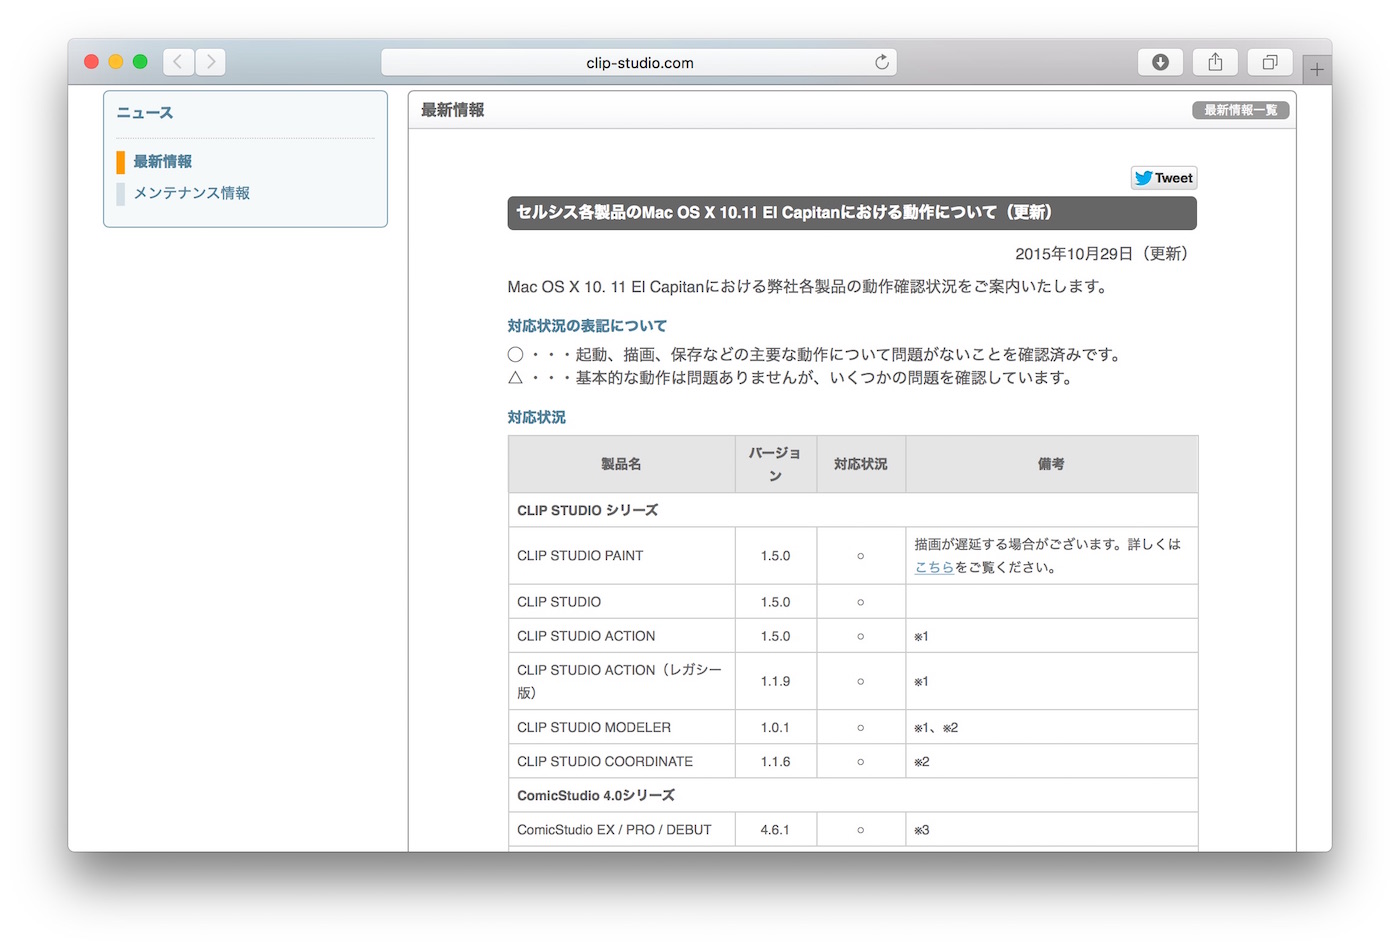Add a new tab with plus button
Screen dimensions: 1400x949
1317,69
